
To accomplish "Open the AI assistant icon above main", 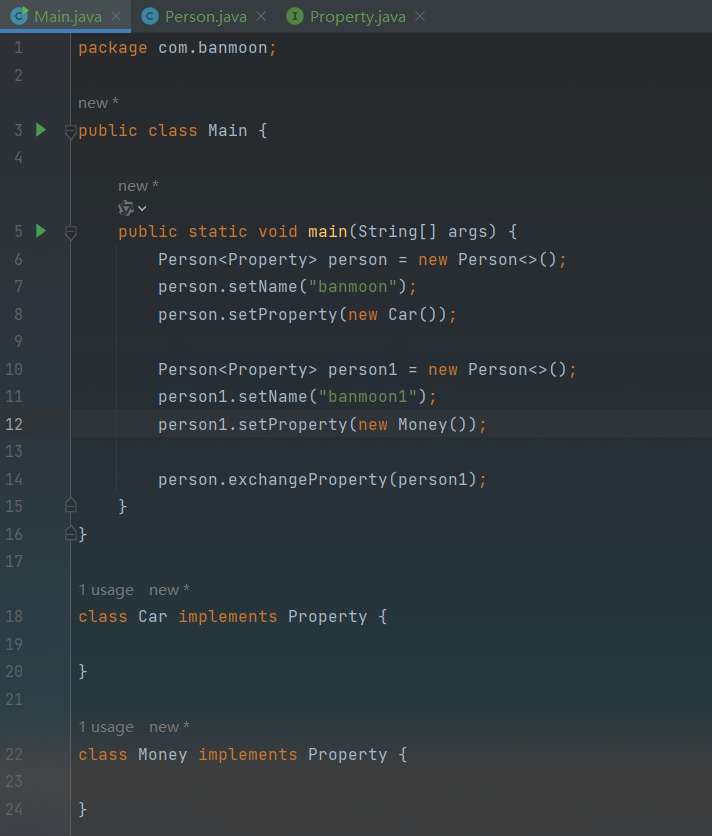I will coord(126,208).
